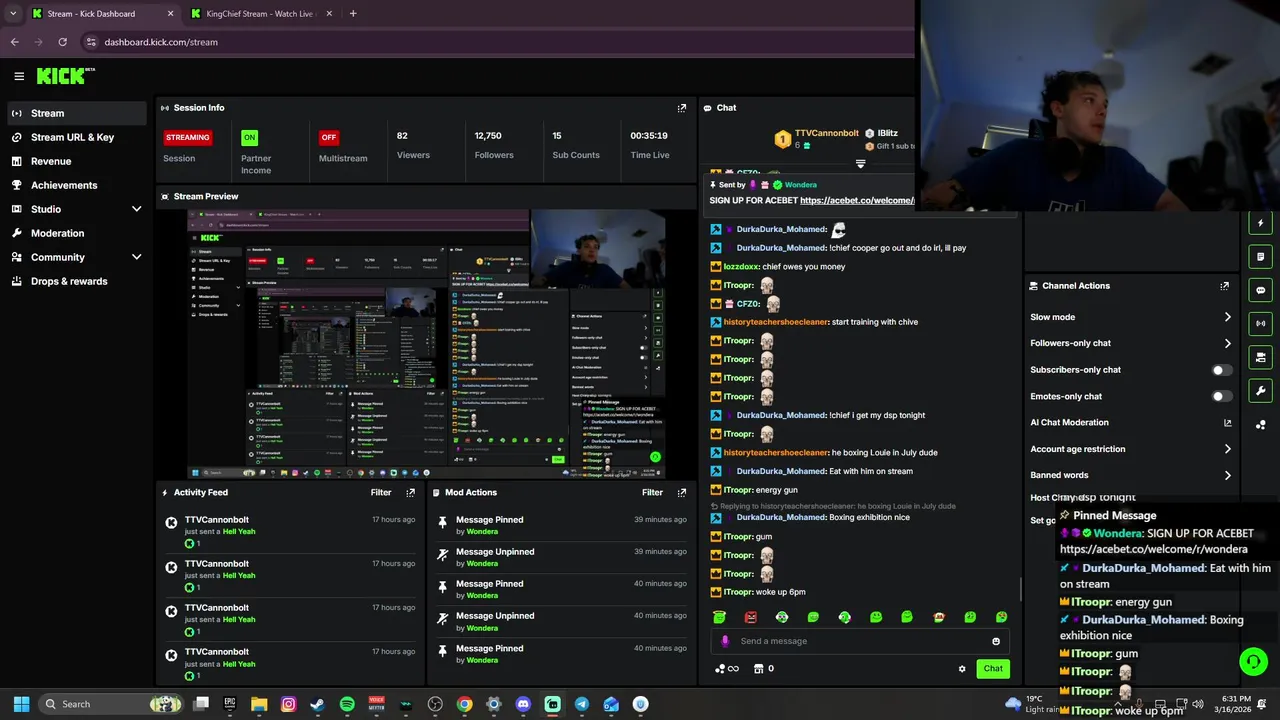Screen dimensions: 1280x720
Task: Click the acebet.co link in pinned message
Action: (x=857, y=200)
